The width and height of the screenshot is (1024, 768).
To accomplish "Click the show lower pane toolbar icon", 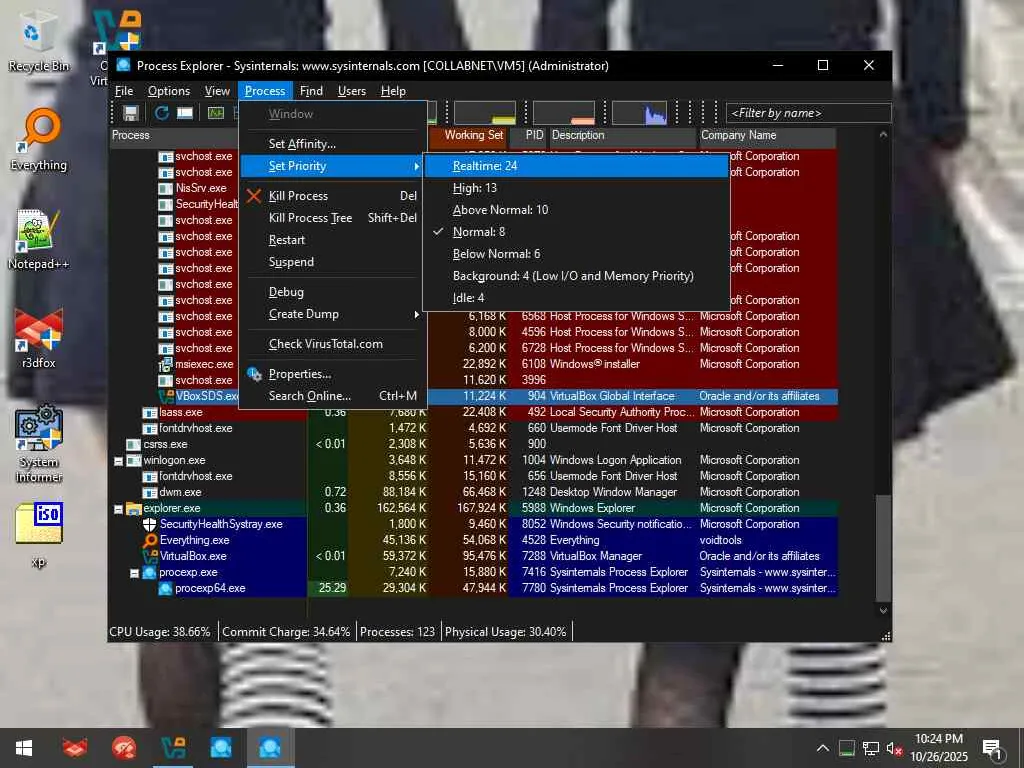I will tap(185, 113).
